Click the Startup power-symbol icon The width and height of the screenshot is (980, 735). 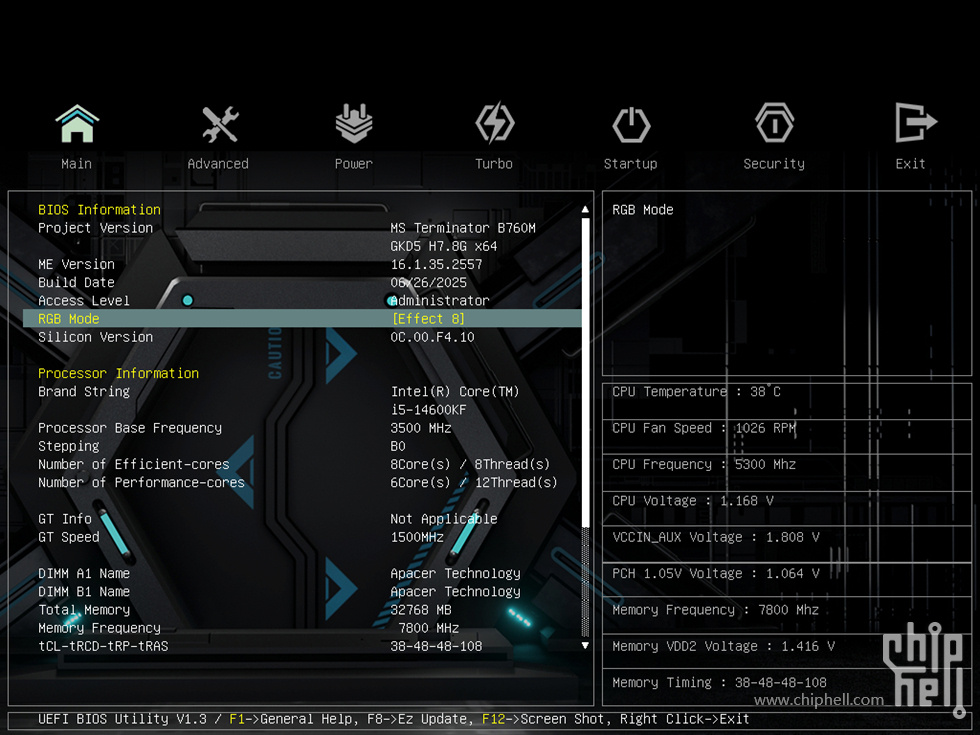(x=631, y=125)
